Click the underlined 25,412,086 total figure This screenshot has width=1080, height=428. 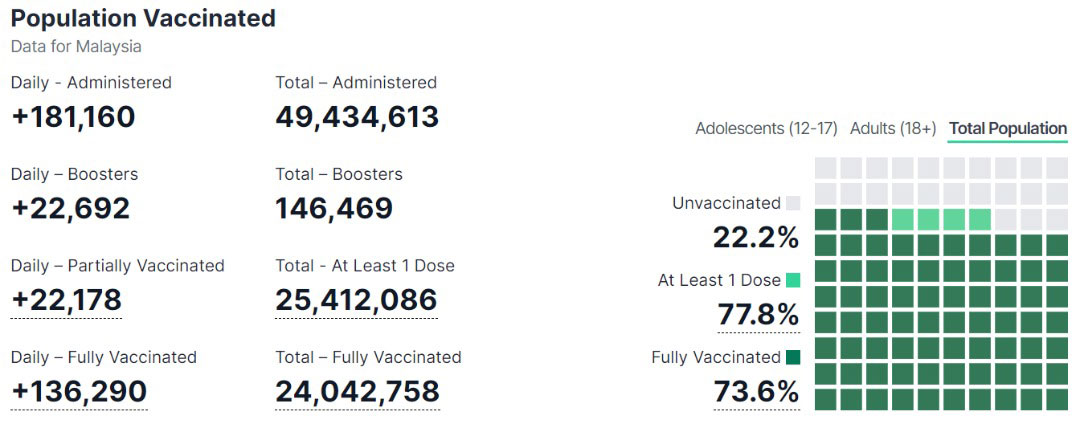pos(356,300)
